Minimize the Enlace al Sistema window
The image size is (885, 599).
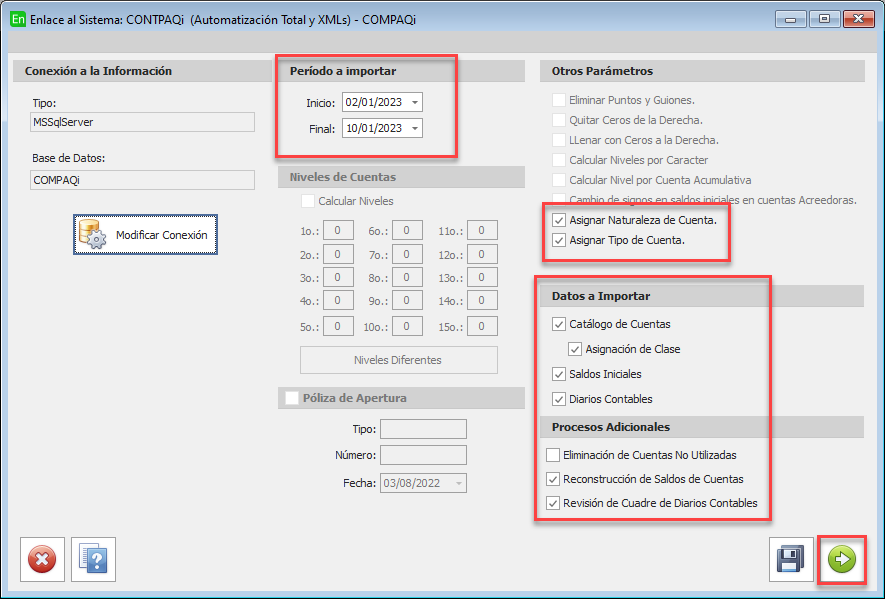(791, 20)
